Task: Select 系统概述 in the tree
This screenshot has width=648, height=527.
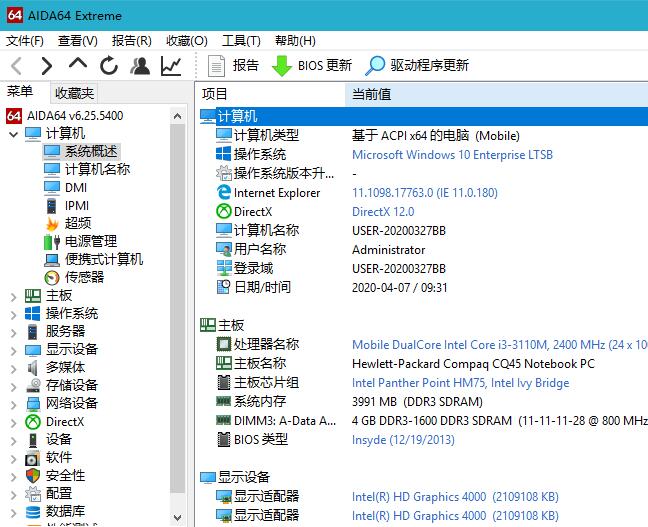Action: (x=81, y=152)
